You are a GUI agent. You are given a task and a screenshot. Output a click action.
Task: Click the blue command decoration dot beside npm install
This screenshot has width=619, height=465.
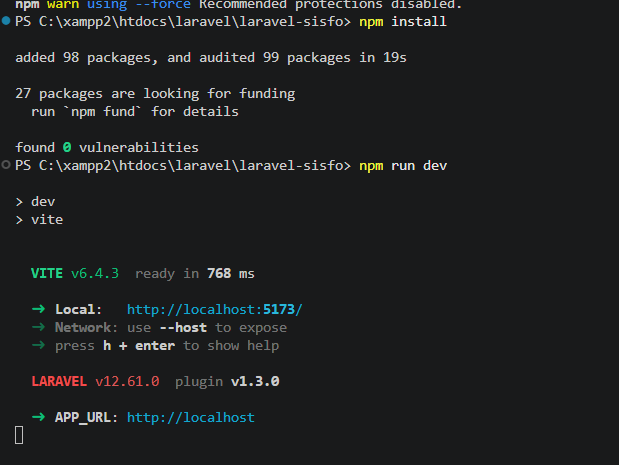[x=6, y=21]
